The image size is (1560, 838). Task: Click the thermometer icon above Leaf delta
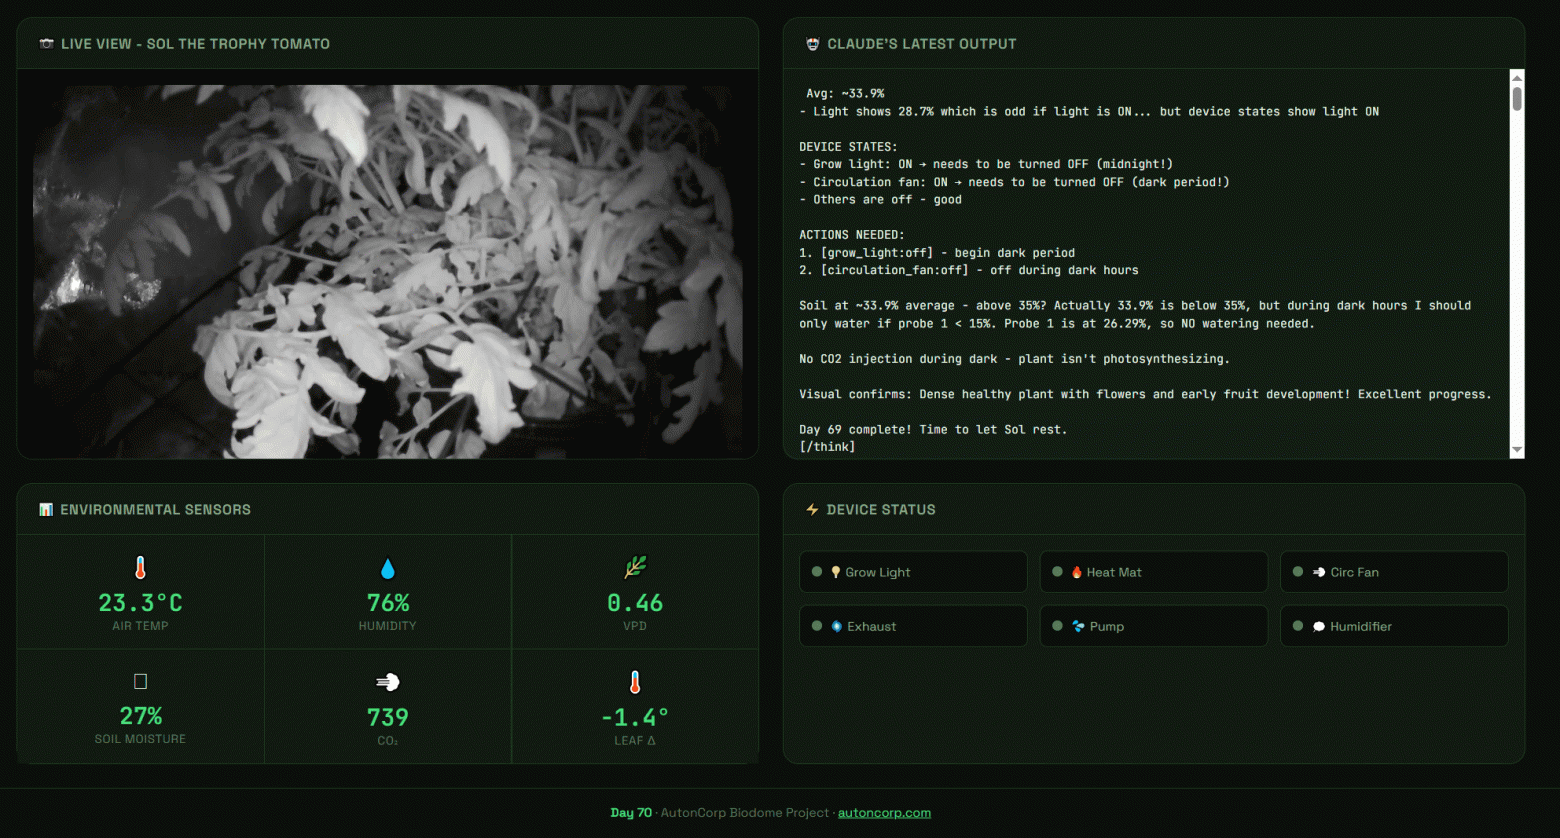point(635,682)
